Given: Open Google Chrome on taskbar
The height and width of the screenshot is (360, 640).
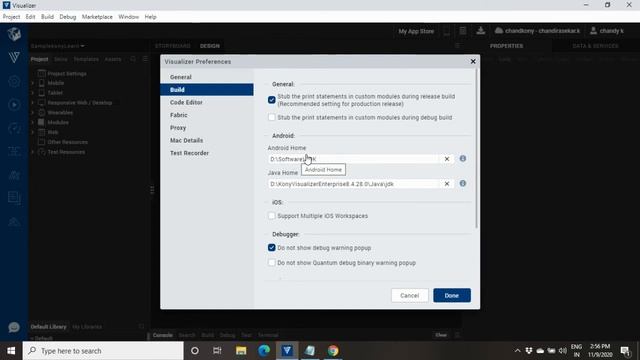Looking at the screenshot, I should [333, 351].
